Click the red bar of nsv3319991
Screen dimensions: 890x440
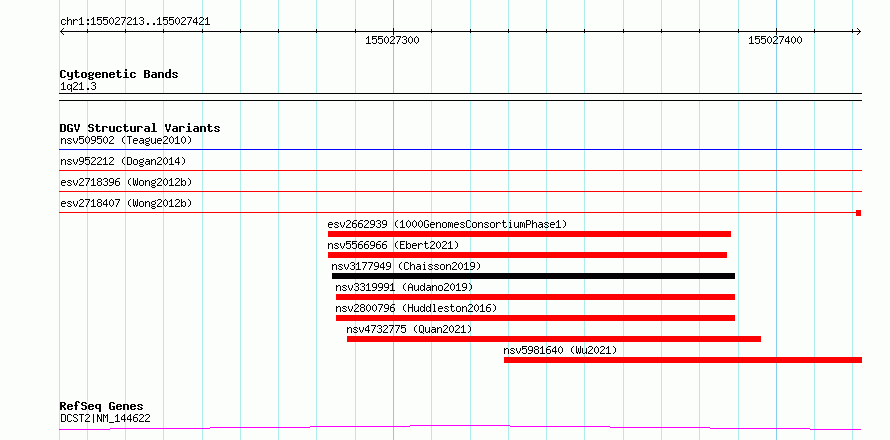pos(535,297)
